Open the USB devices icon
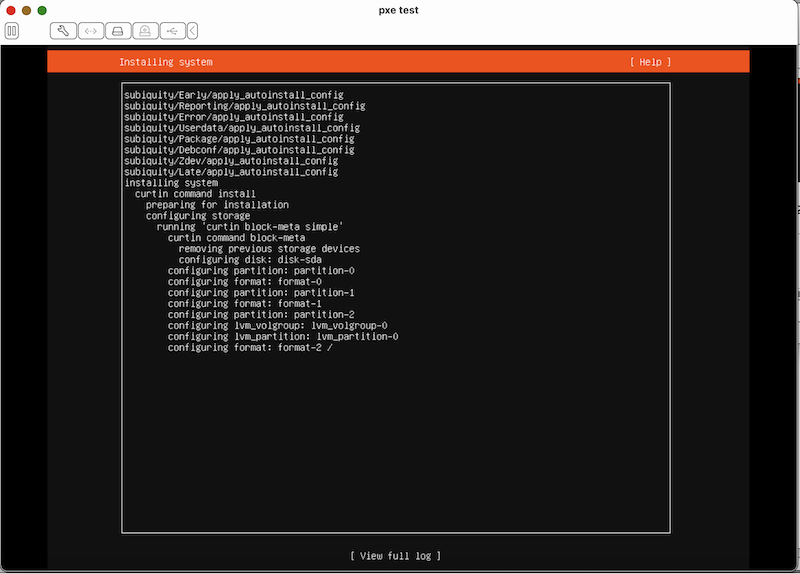Screen dimensions: 800x574 (172, 31)
